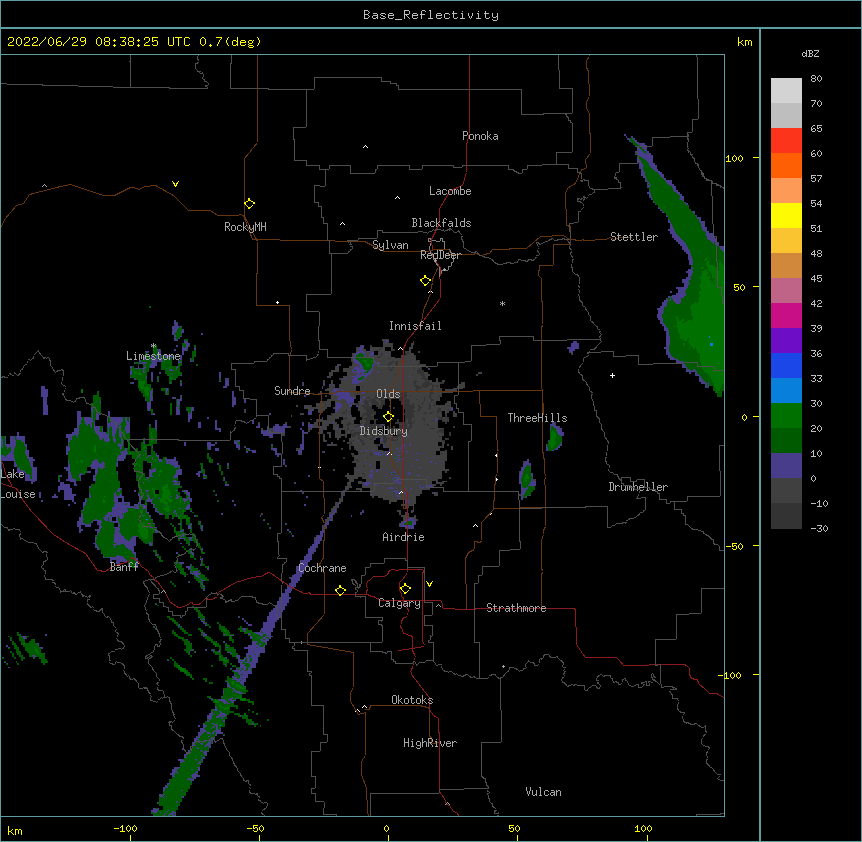Image resolution: width=862 pixels, height=842 pixels.
Task: Click the yellow diamond marker between Olds and Didsbury
Action: click(389, 417)
